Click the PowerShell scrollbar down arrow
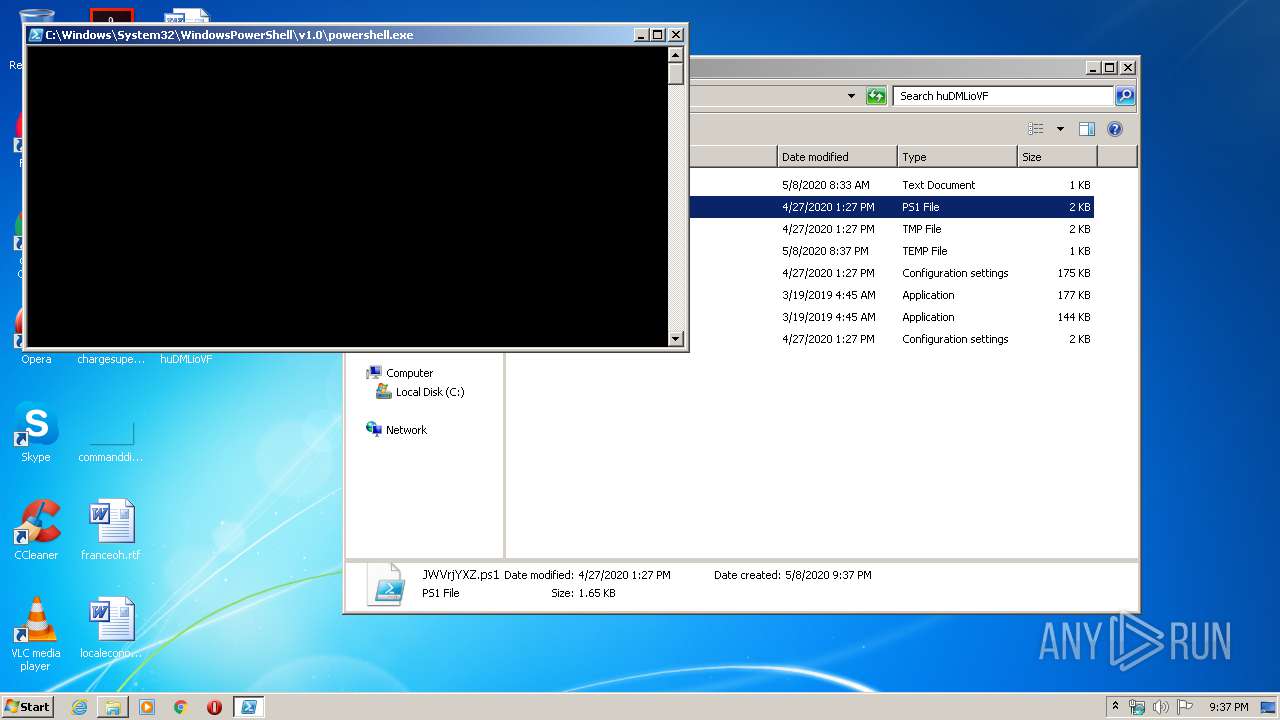The height and width of the screenshot is (720, 1280). tap(676, 339)
